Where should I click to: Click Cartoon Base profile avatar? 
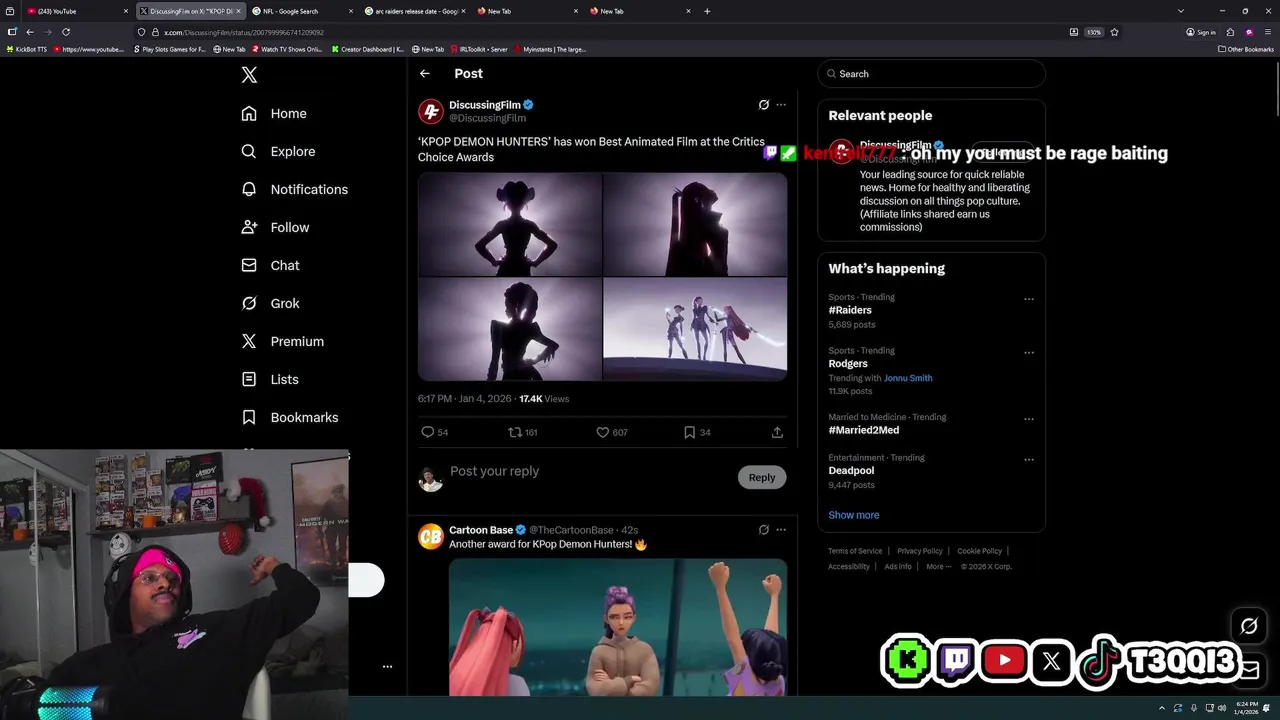431,537
